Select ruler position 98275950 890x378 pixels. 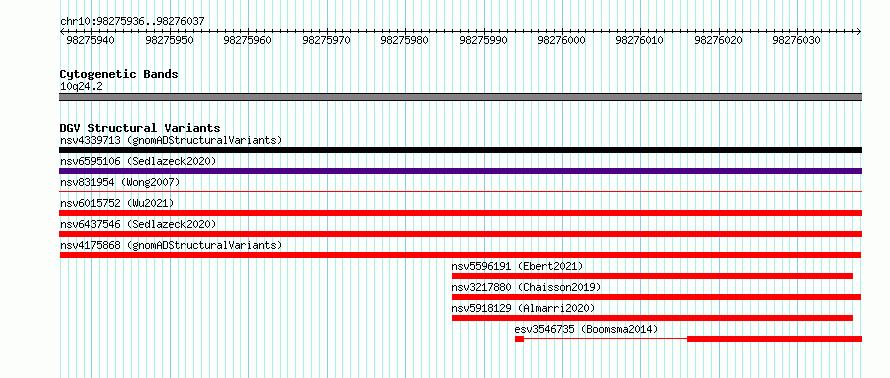[x=169, y=40]
